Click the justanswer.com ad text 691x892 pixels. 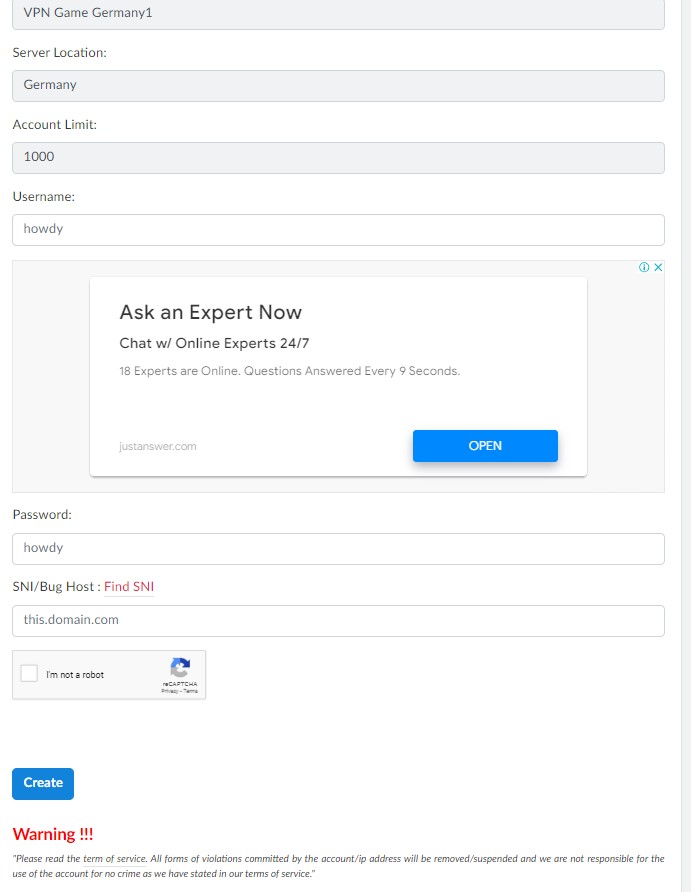point(158,447)
